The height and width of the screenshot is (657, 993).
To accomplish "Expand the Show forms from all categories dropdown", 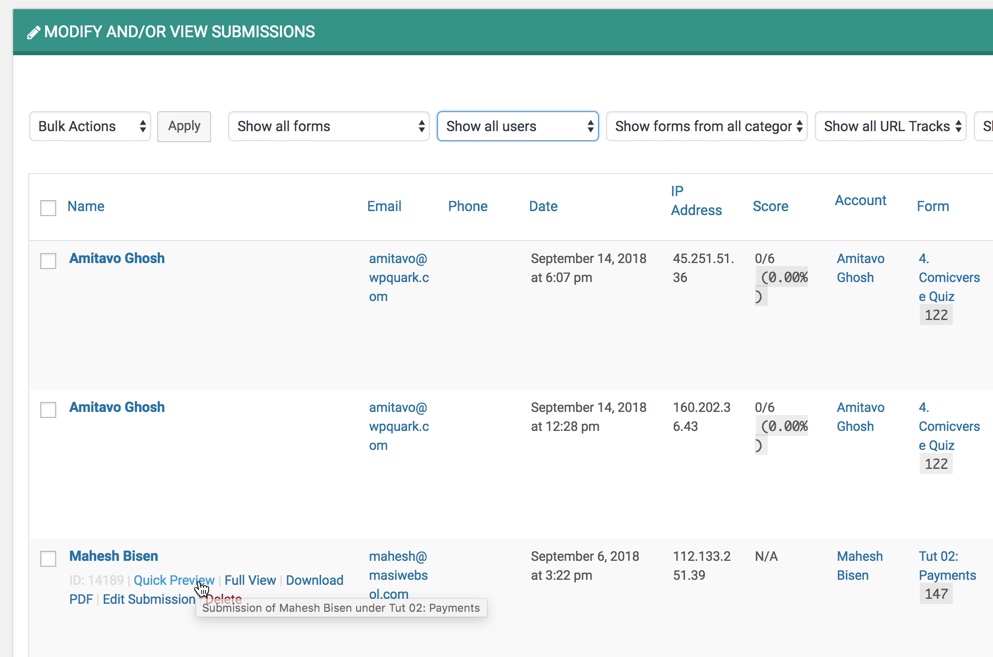I will pyautogui.click(x=707, y=126).
